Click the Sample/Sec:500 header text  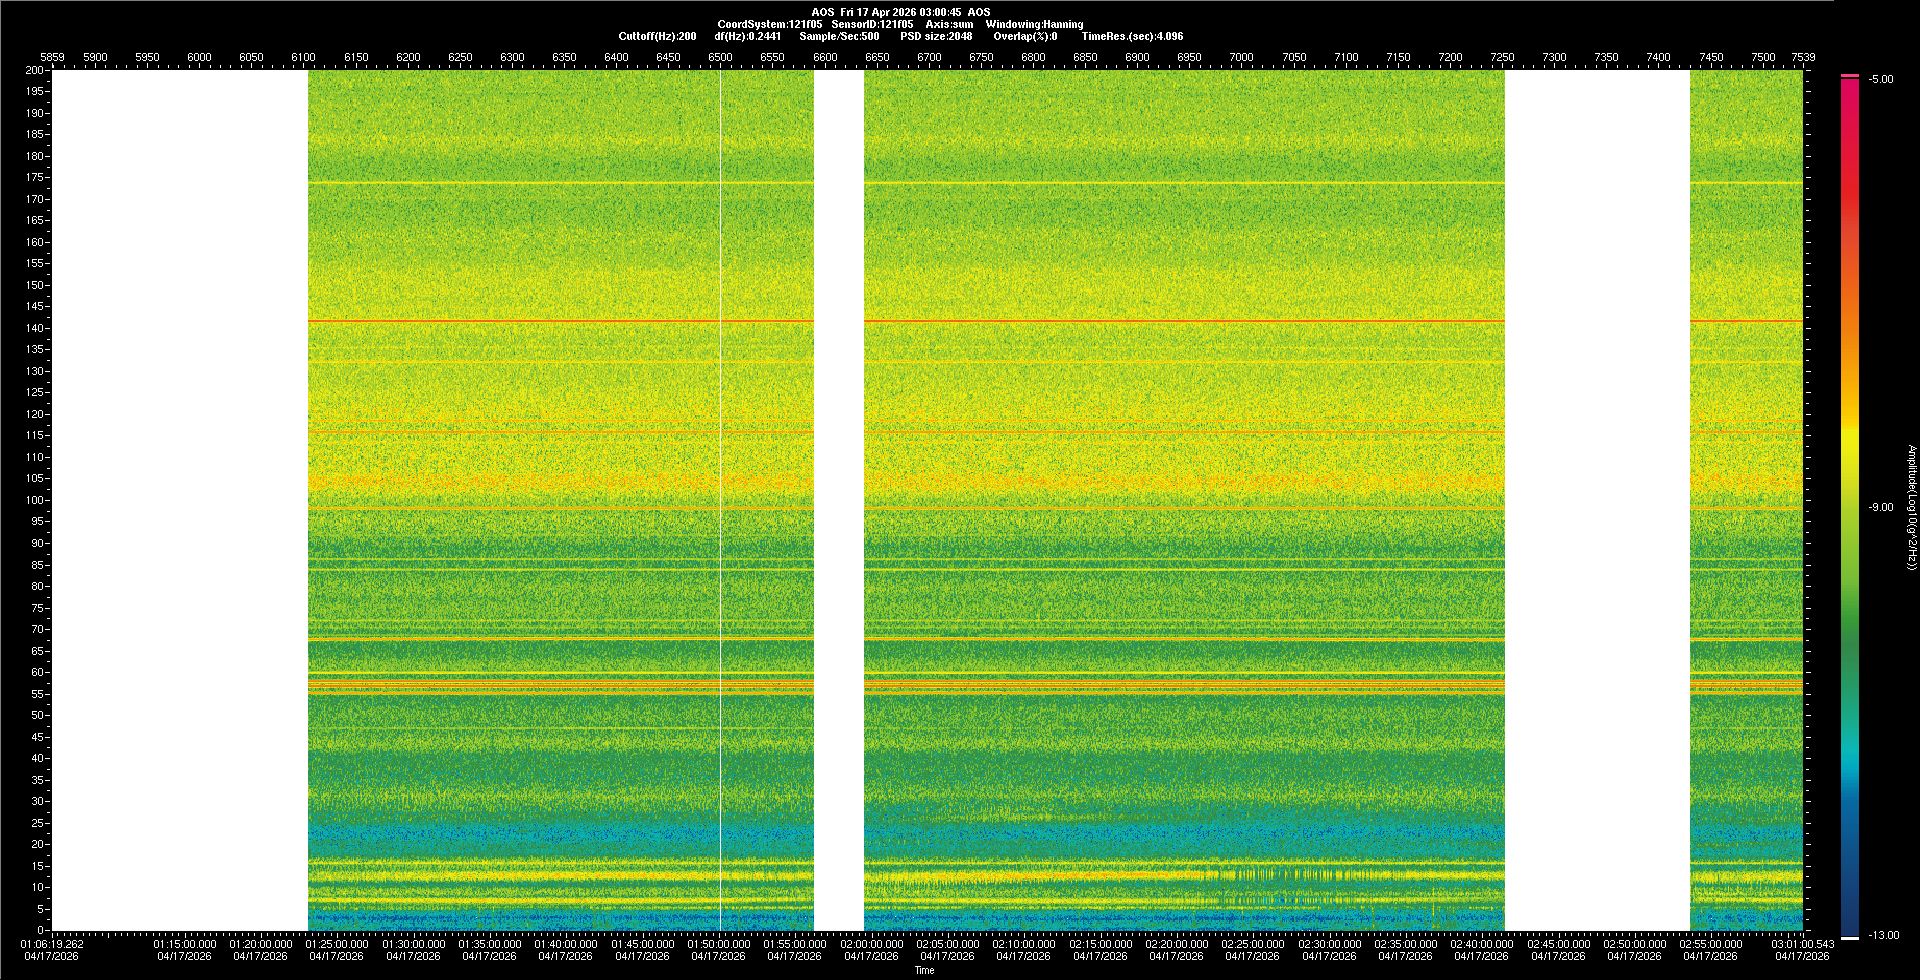[x=839, y=36]
